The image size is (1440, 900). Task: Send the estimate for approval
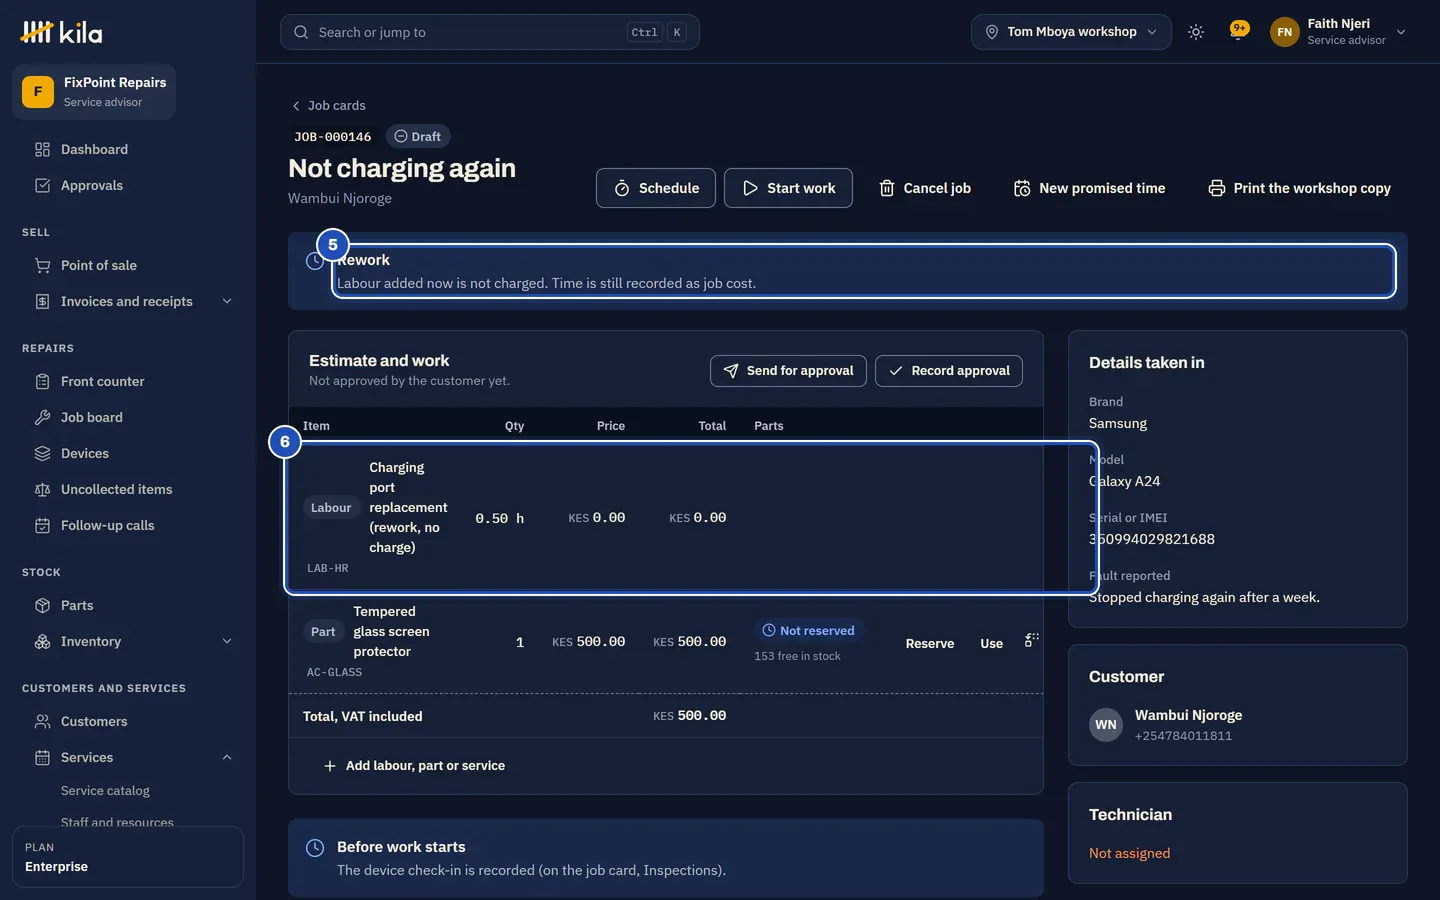click(x=788, y=370)
